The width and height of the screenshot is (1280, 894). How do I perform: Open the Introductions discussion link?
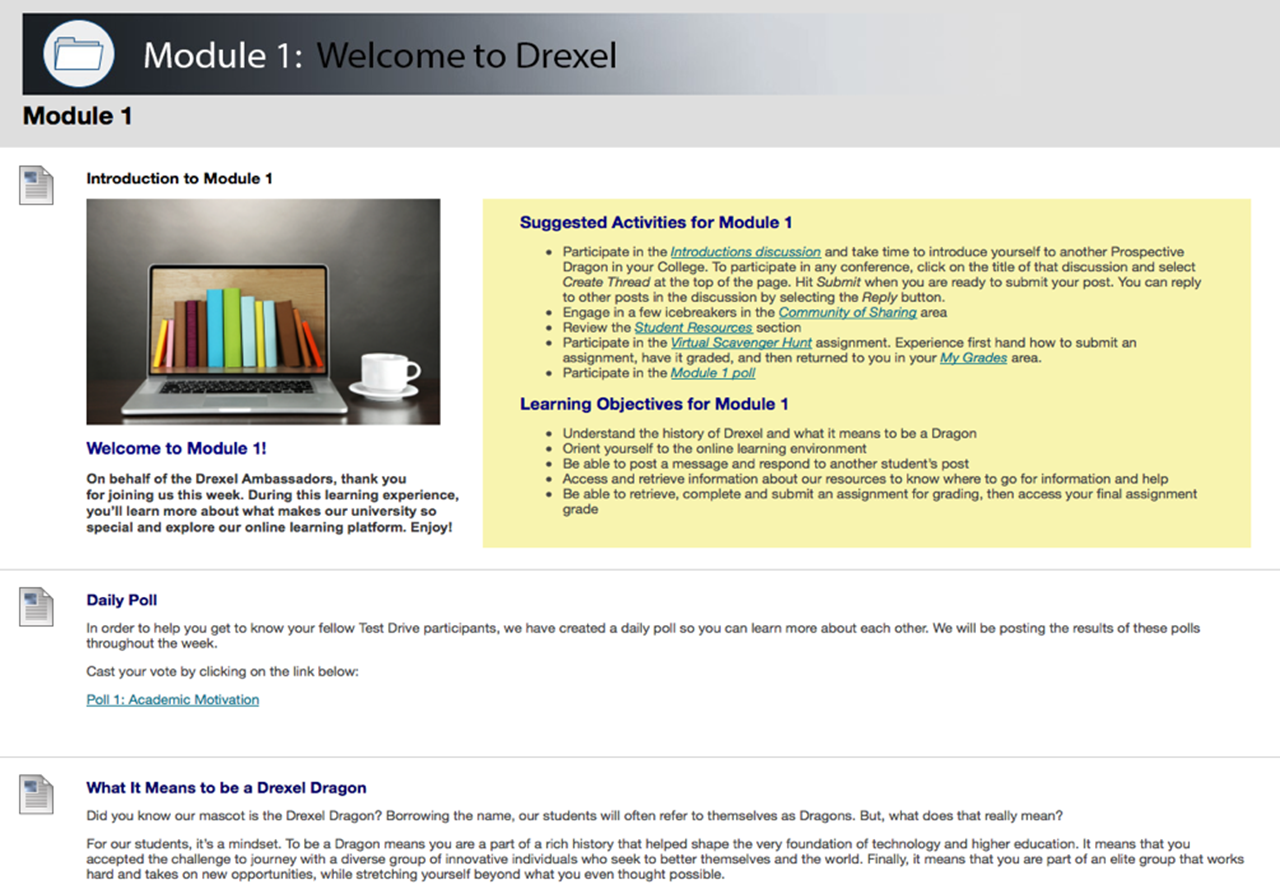click(745, 251)
